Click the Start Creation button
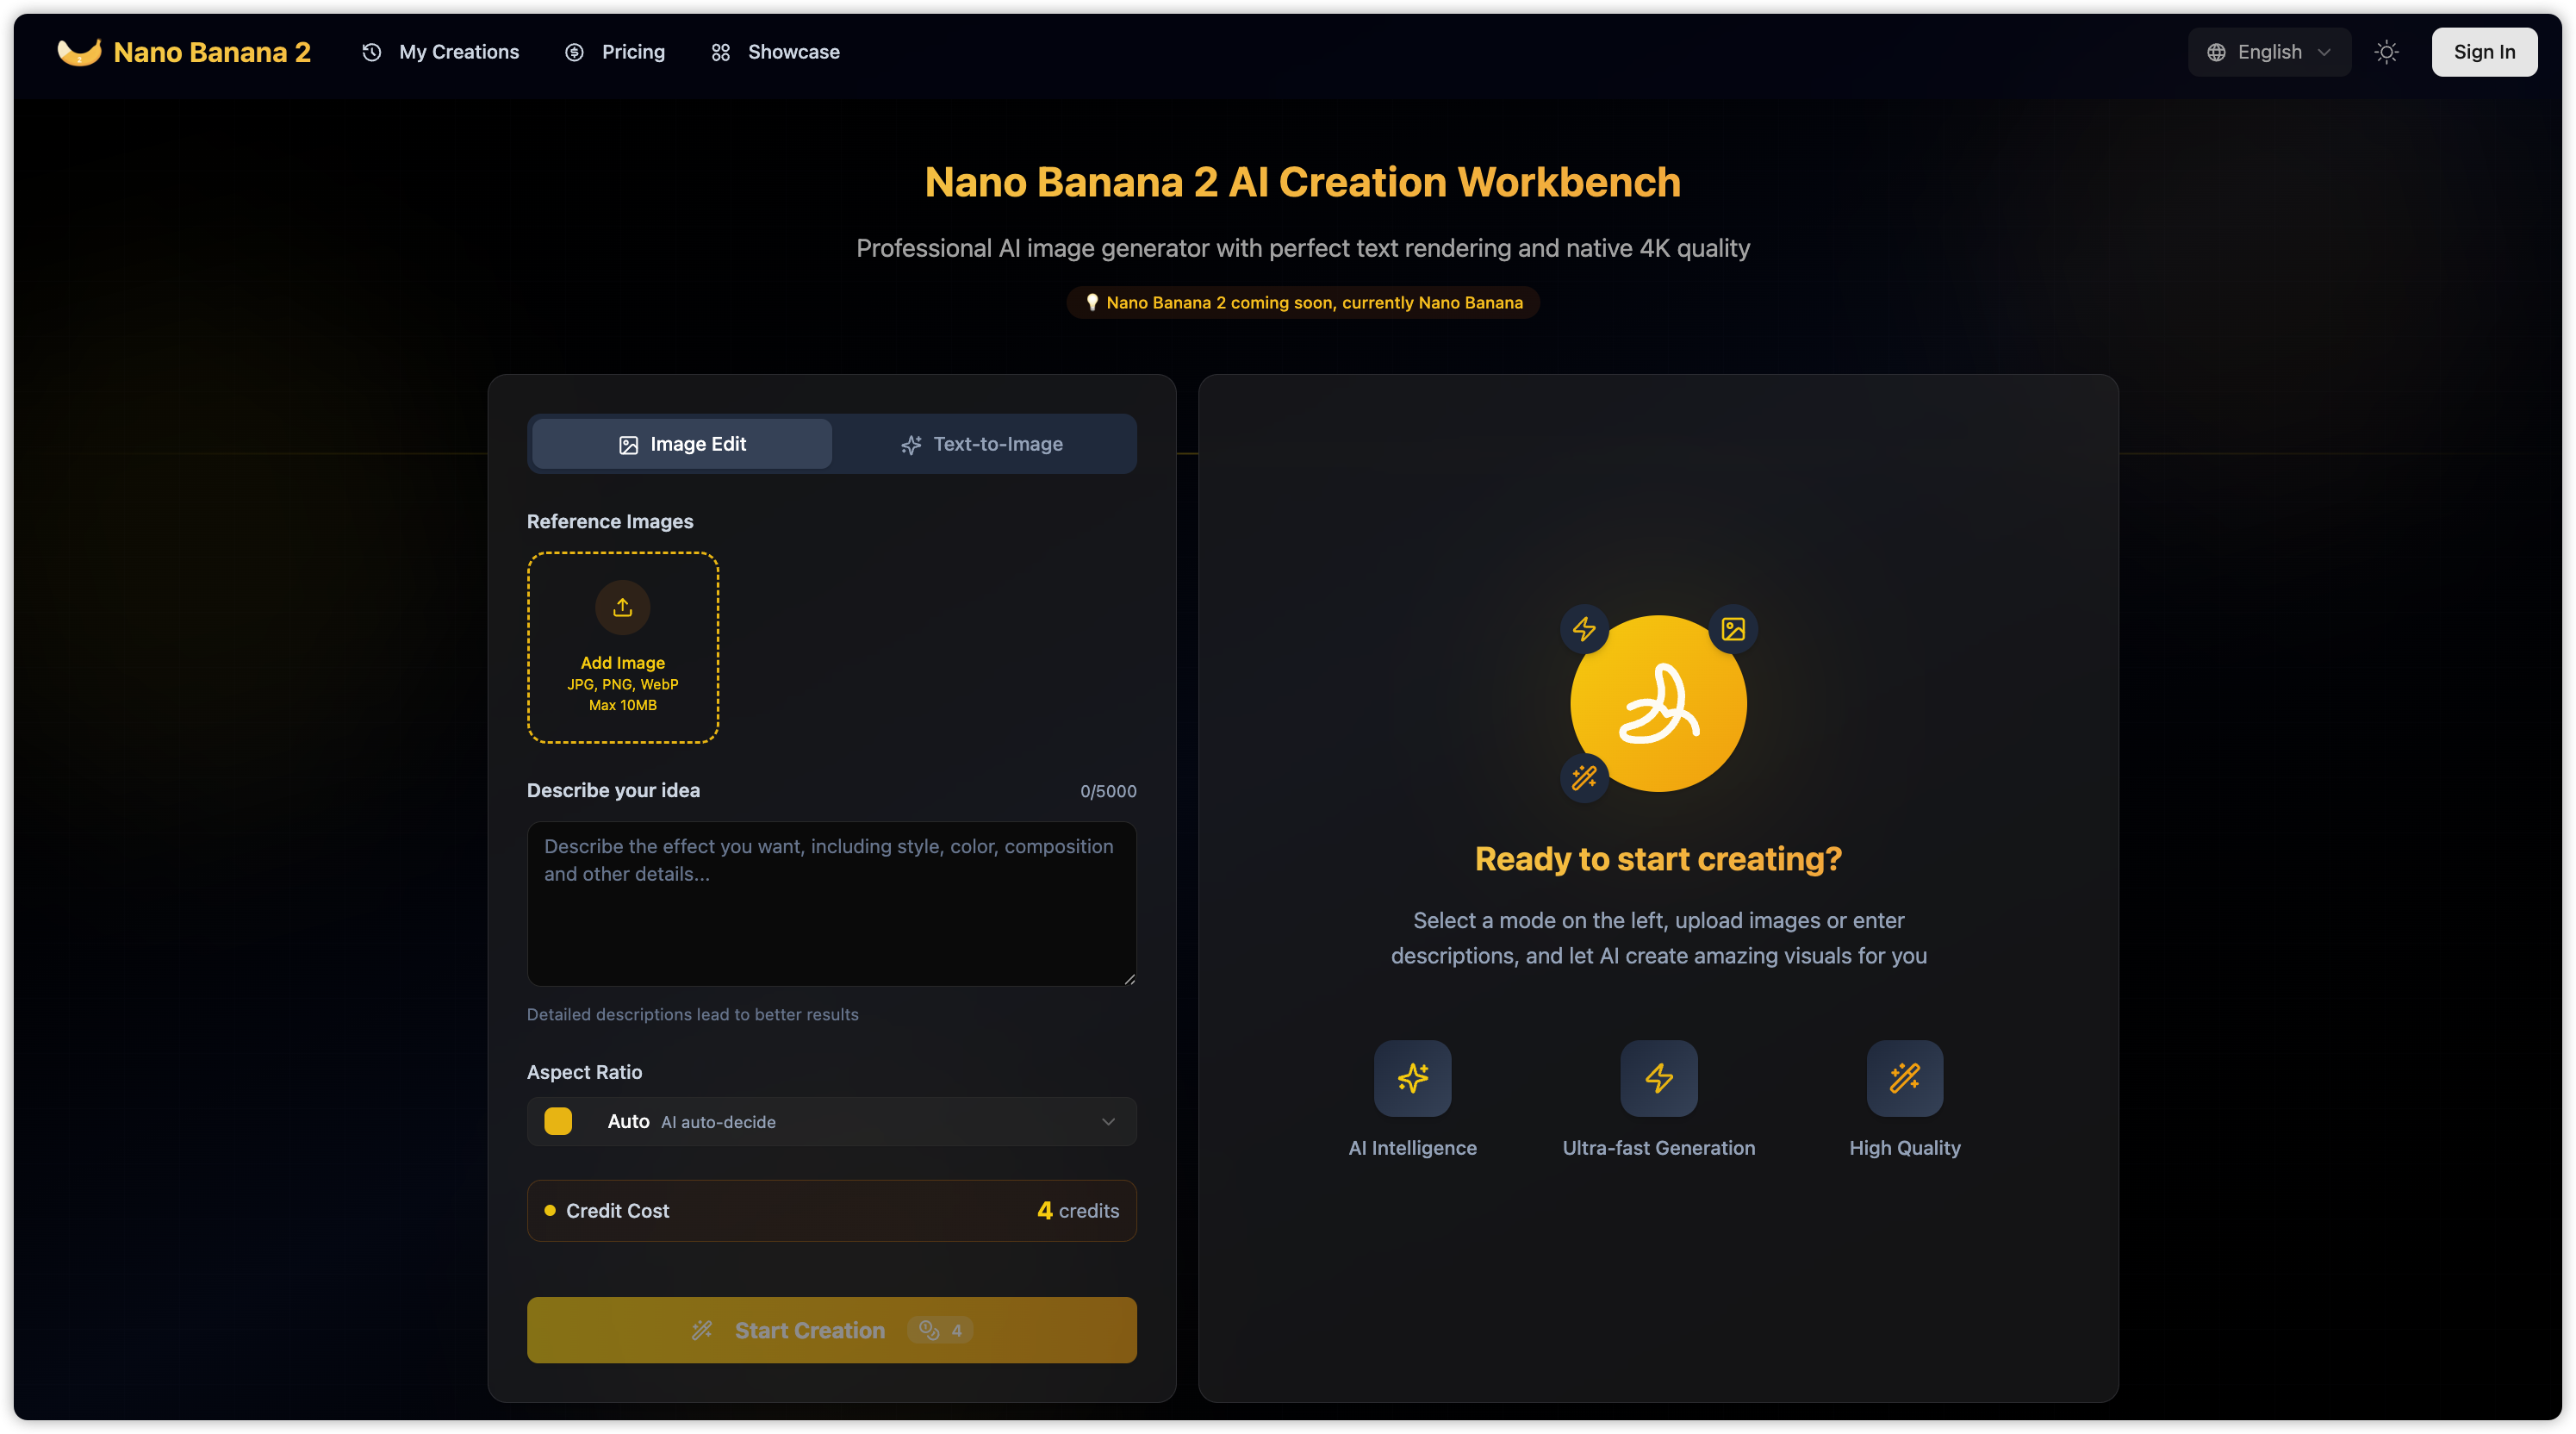This screenshot has width=2576, height=1434. click(x=830, y=1330)
